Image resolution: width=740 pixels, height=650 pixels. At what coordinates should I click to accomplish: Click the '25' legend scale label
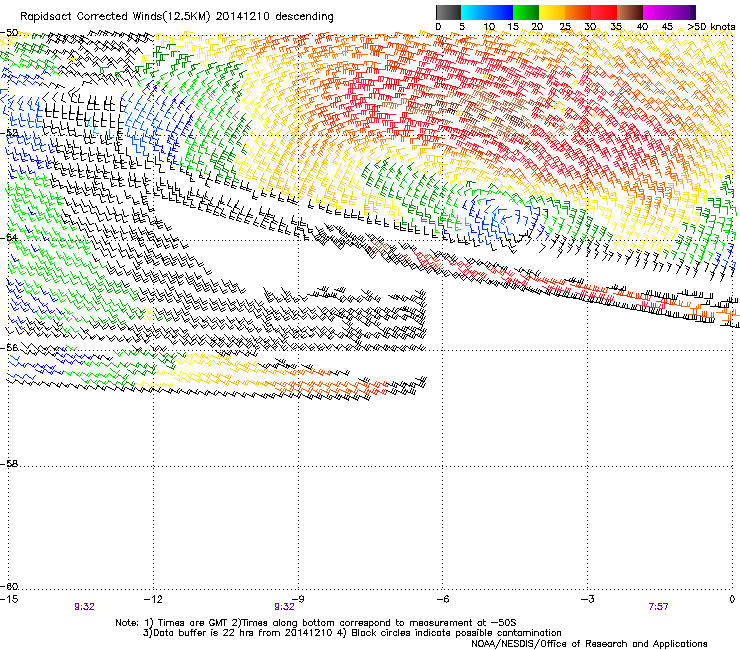tap(565, 27)
